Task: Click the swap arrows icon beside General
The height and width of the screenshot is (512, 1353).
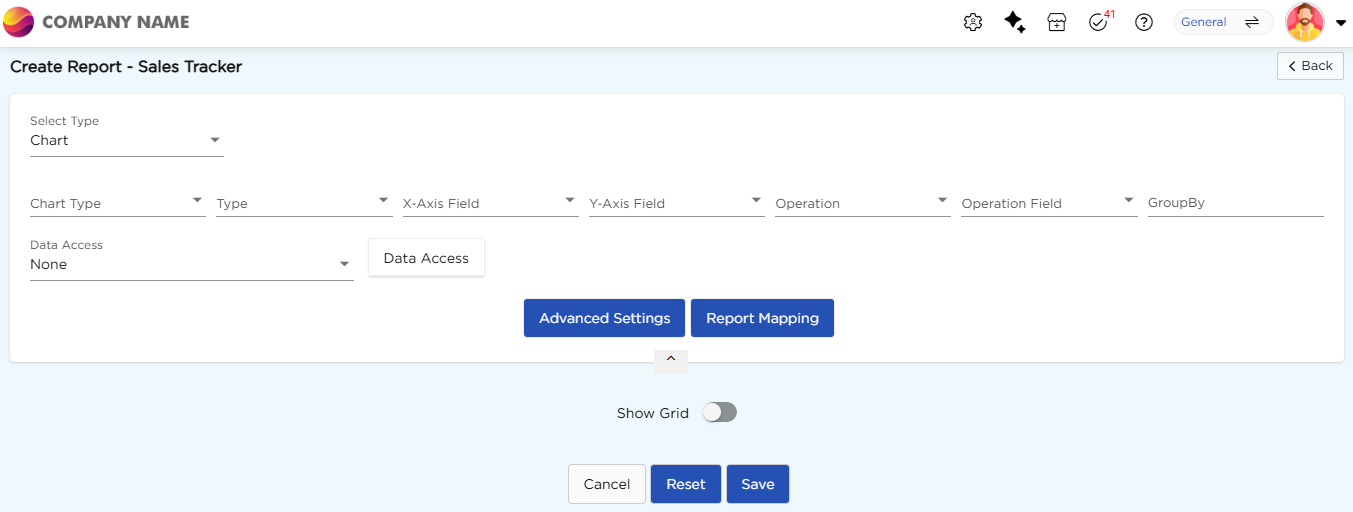Action: [x=1251, y=22]
